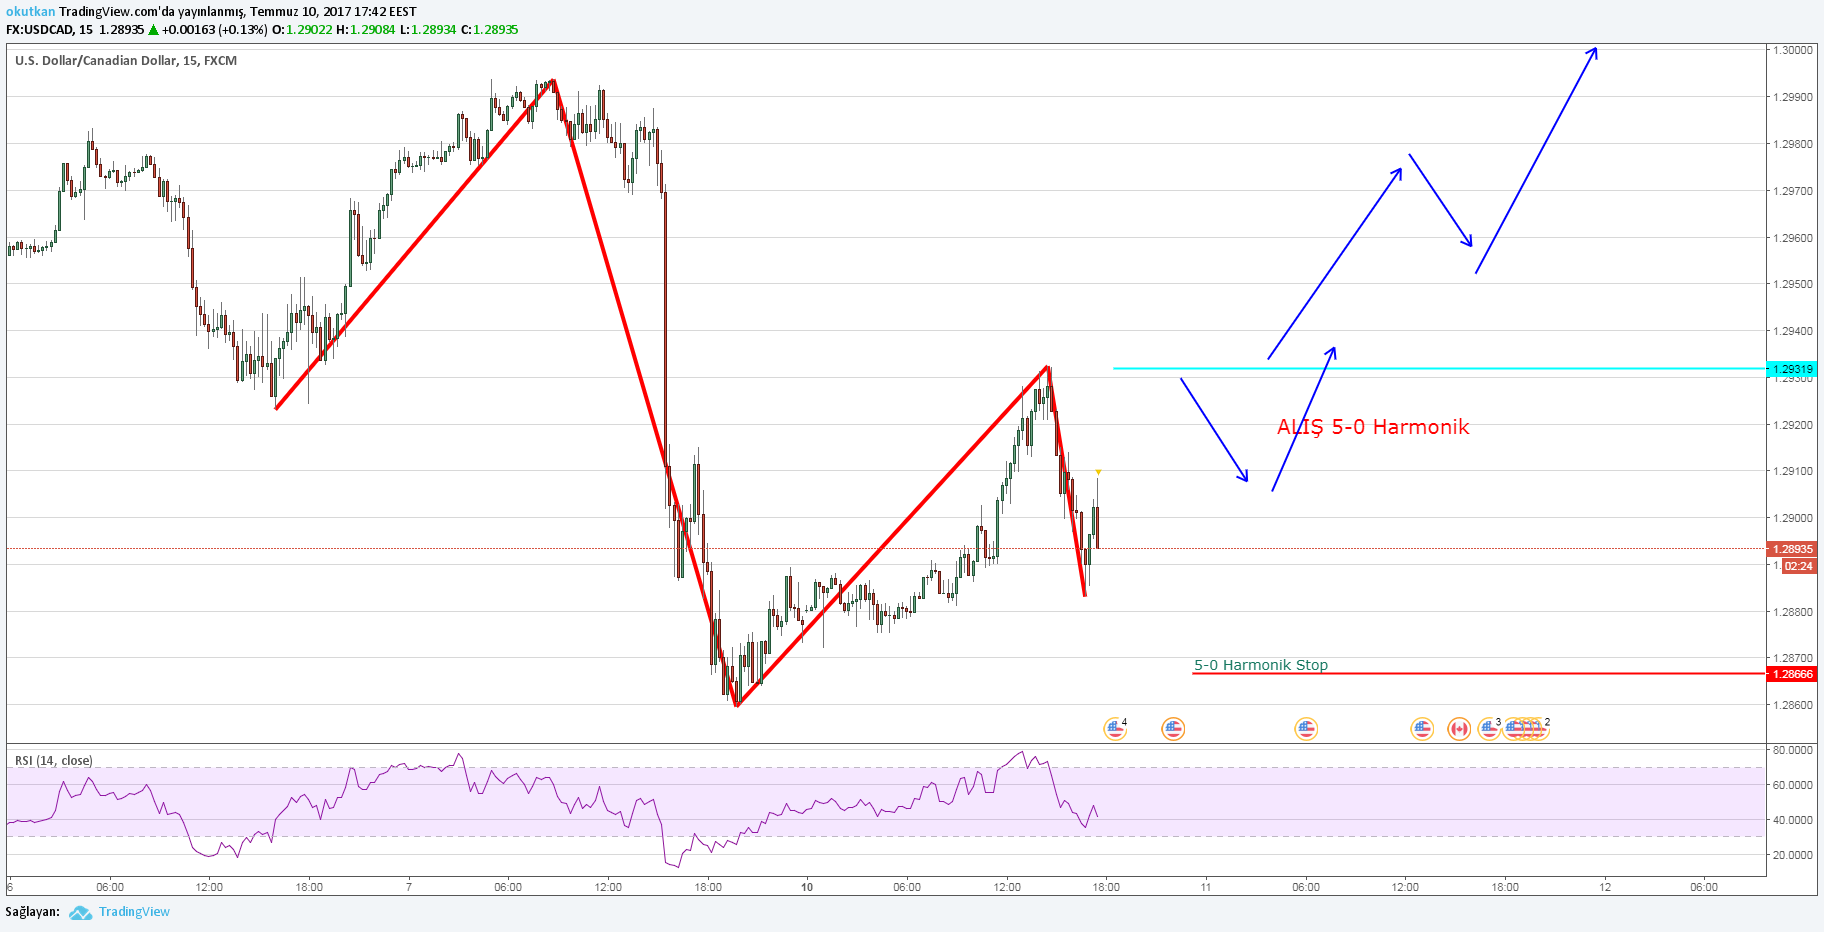Image resolution: width=1824 pixels, height=932 pixels.
Task: Click the FX:USDCAD symbol in the header
Action: coord(40,30)
